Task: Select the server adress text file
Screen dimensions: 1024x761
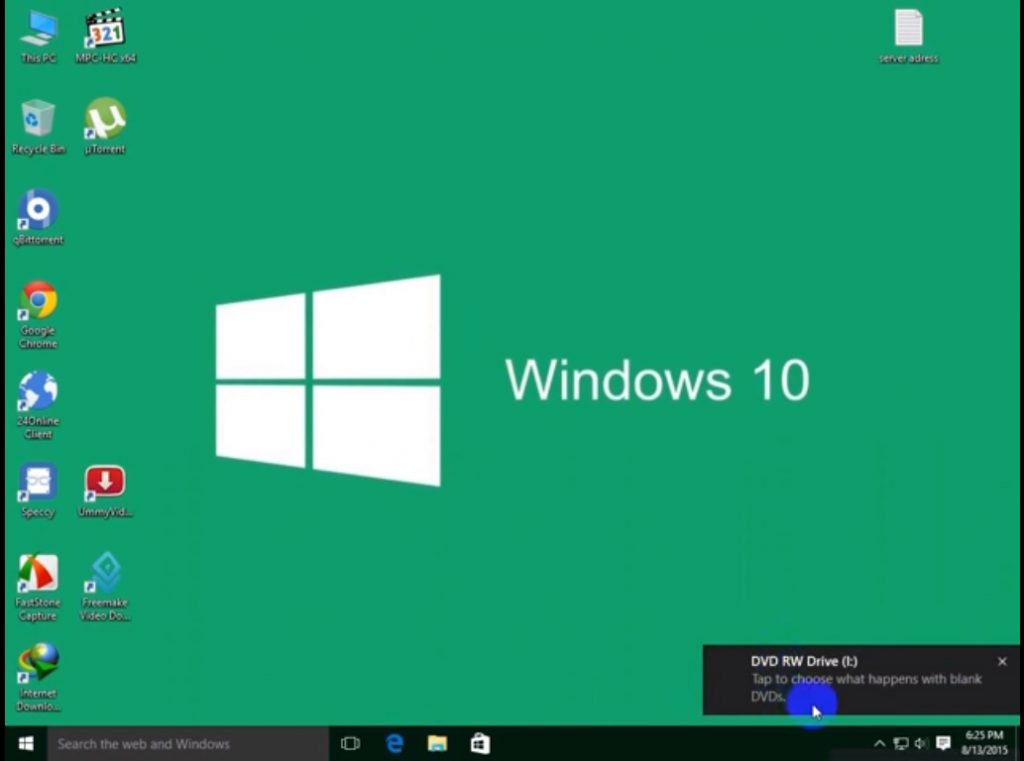Action: (x=908, y=37)
